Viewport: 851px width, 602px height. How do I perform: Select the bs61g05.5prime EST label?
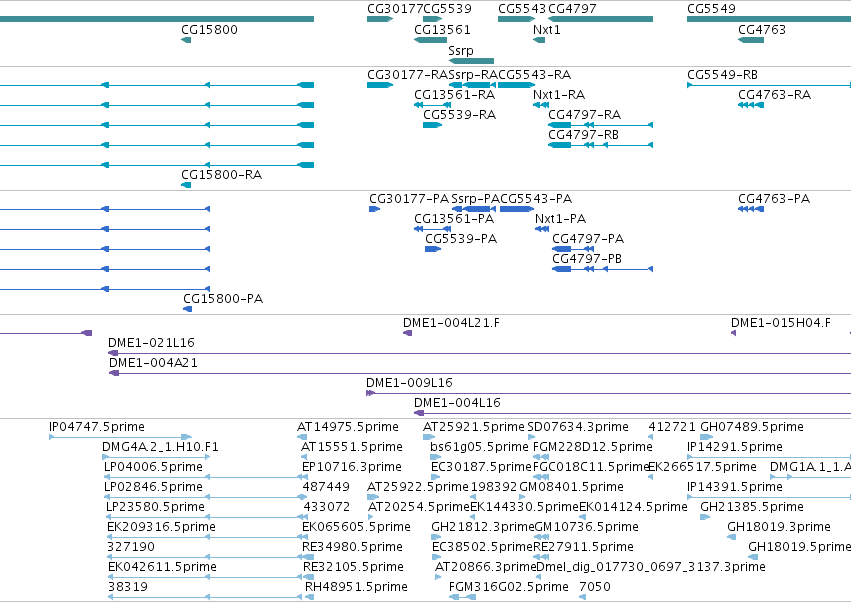tap(479, 447)
